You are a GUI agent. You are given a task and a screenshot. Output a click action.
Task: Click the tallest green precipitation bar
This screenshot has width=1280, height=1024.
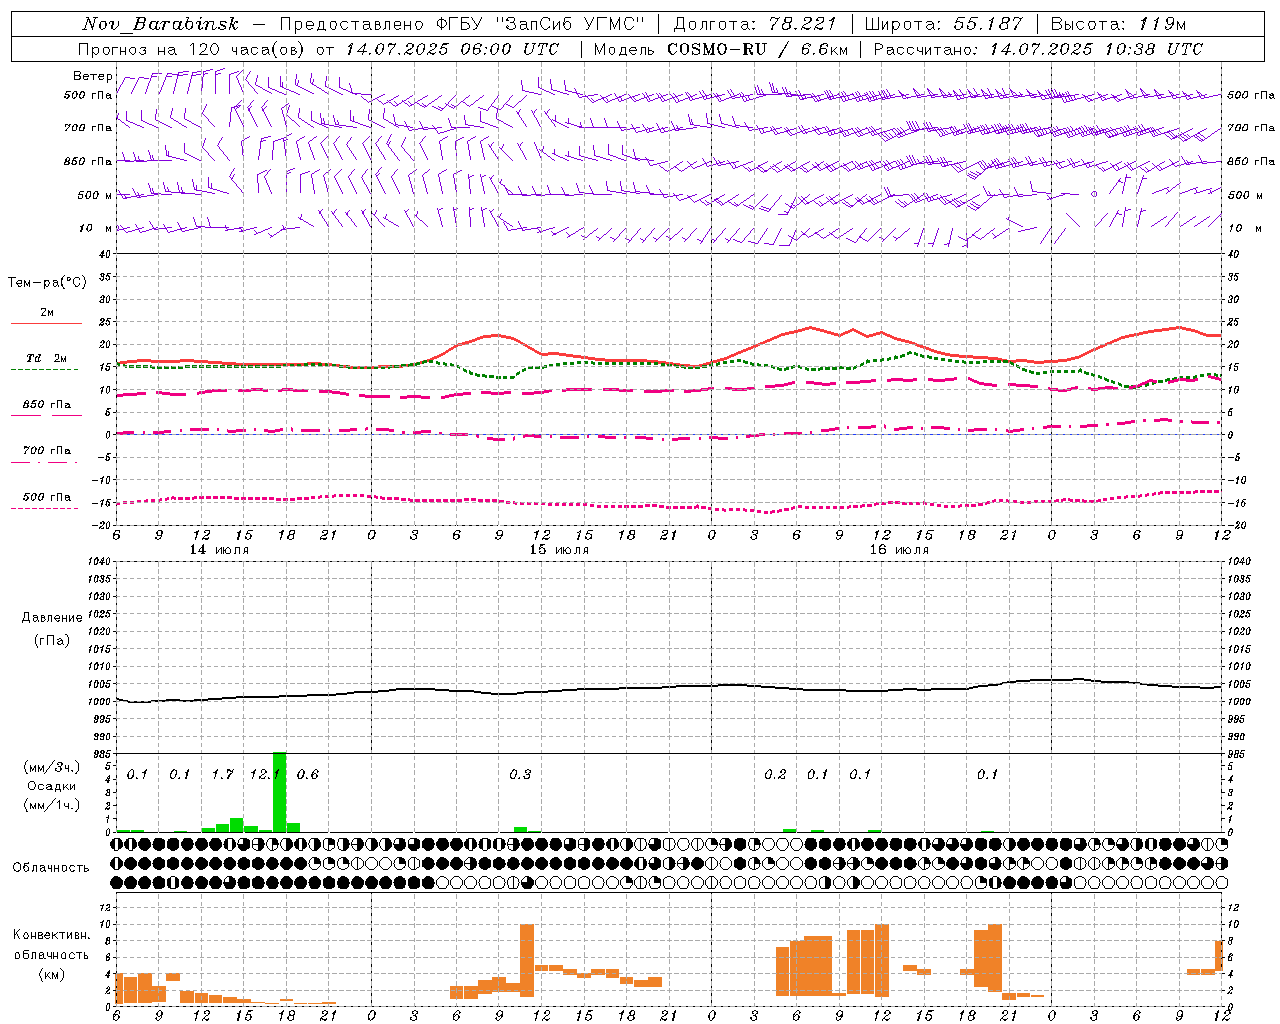tap(279, 792)
